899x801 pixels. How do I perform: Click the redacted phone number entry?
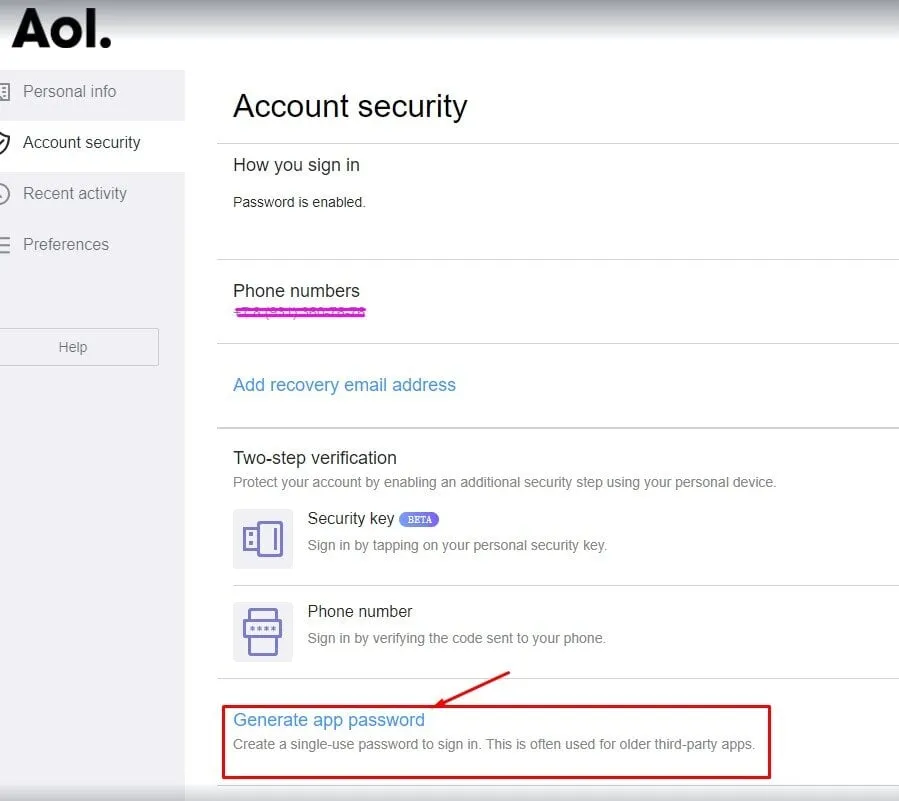[x=300, y=312]
